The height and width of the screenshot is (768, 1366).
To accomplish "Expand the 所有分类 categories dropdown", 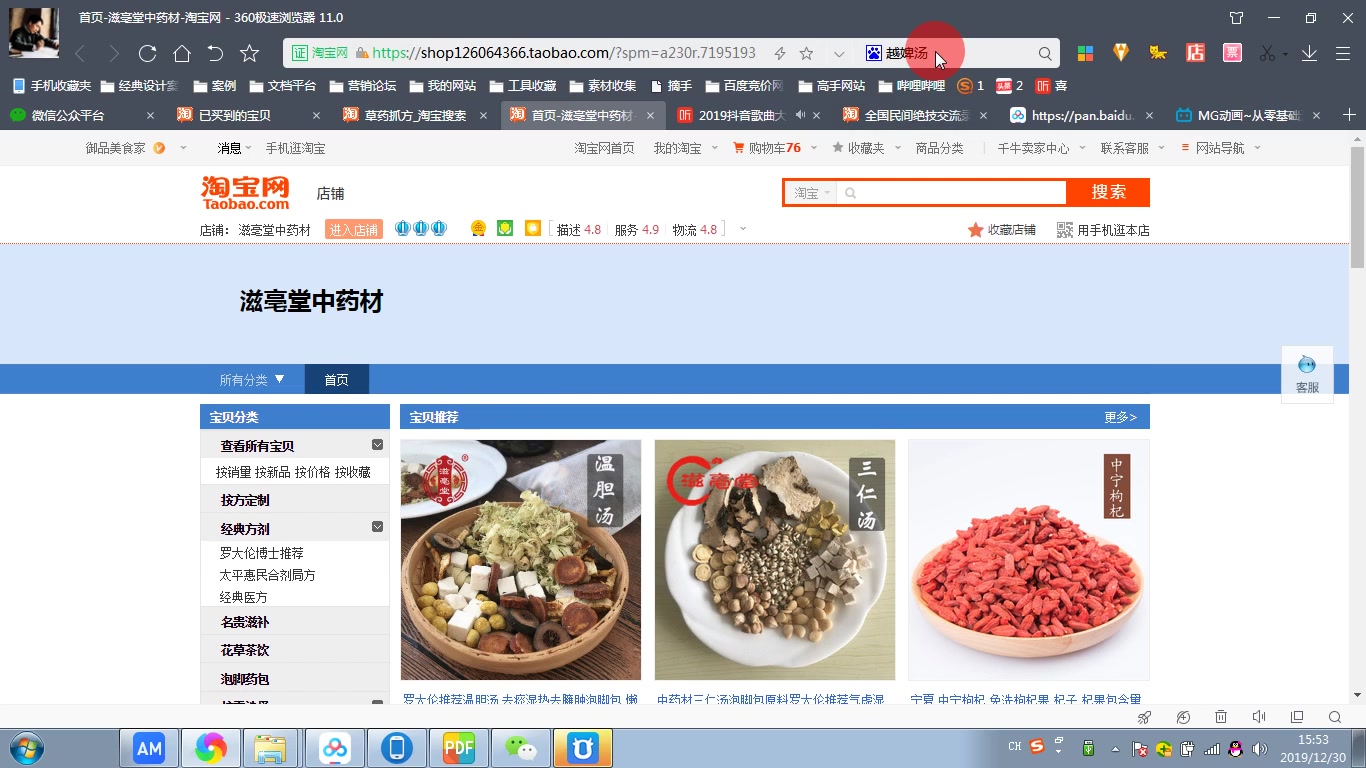I will coord(251,380).
